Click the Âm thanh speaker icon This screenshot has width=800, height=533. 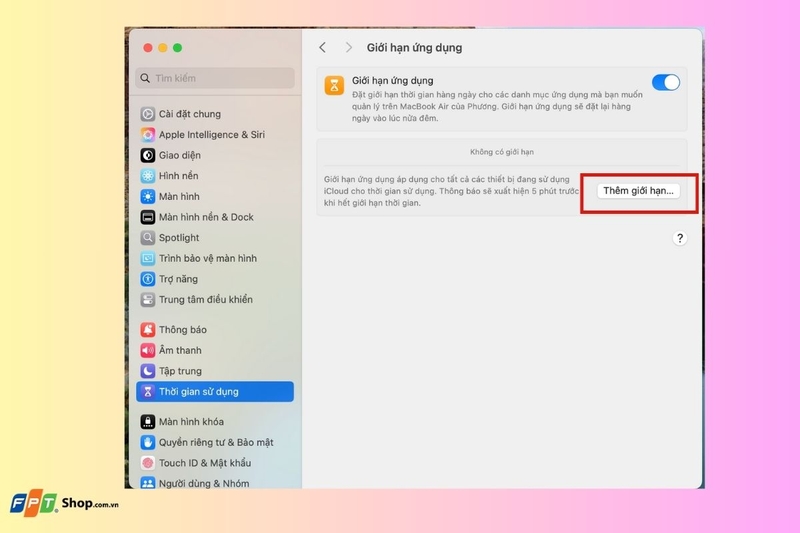click(147, 350)
